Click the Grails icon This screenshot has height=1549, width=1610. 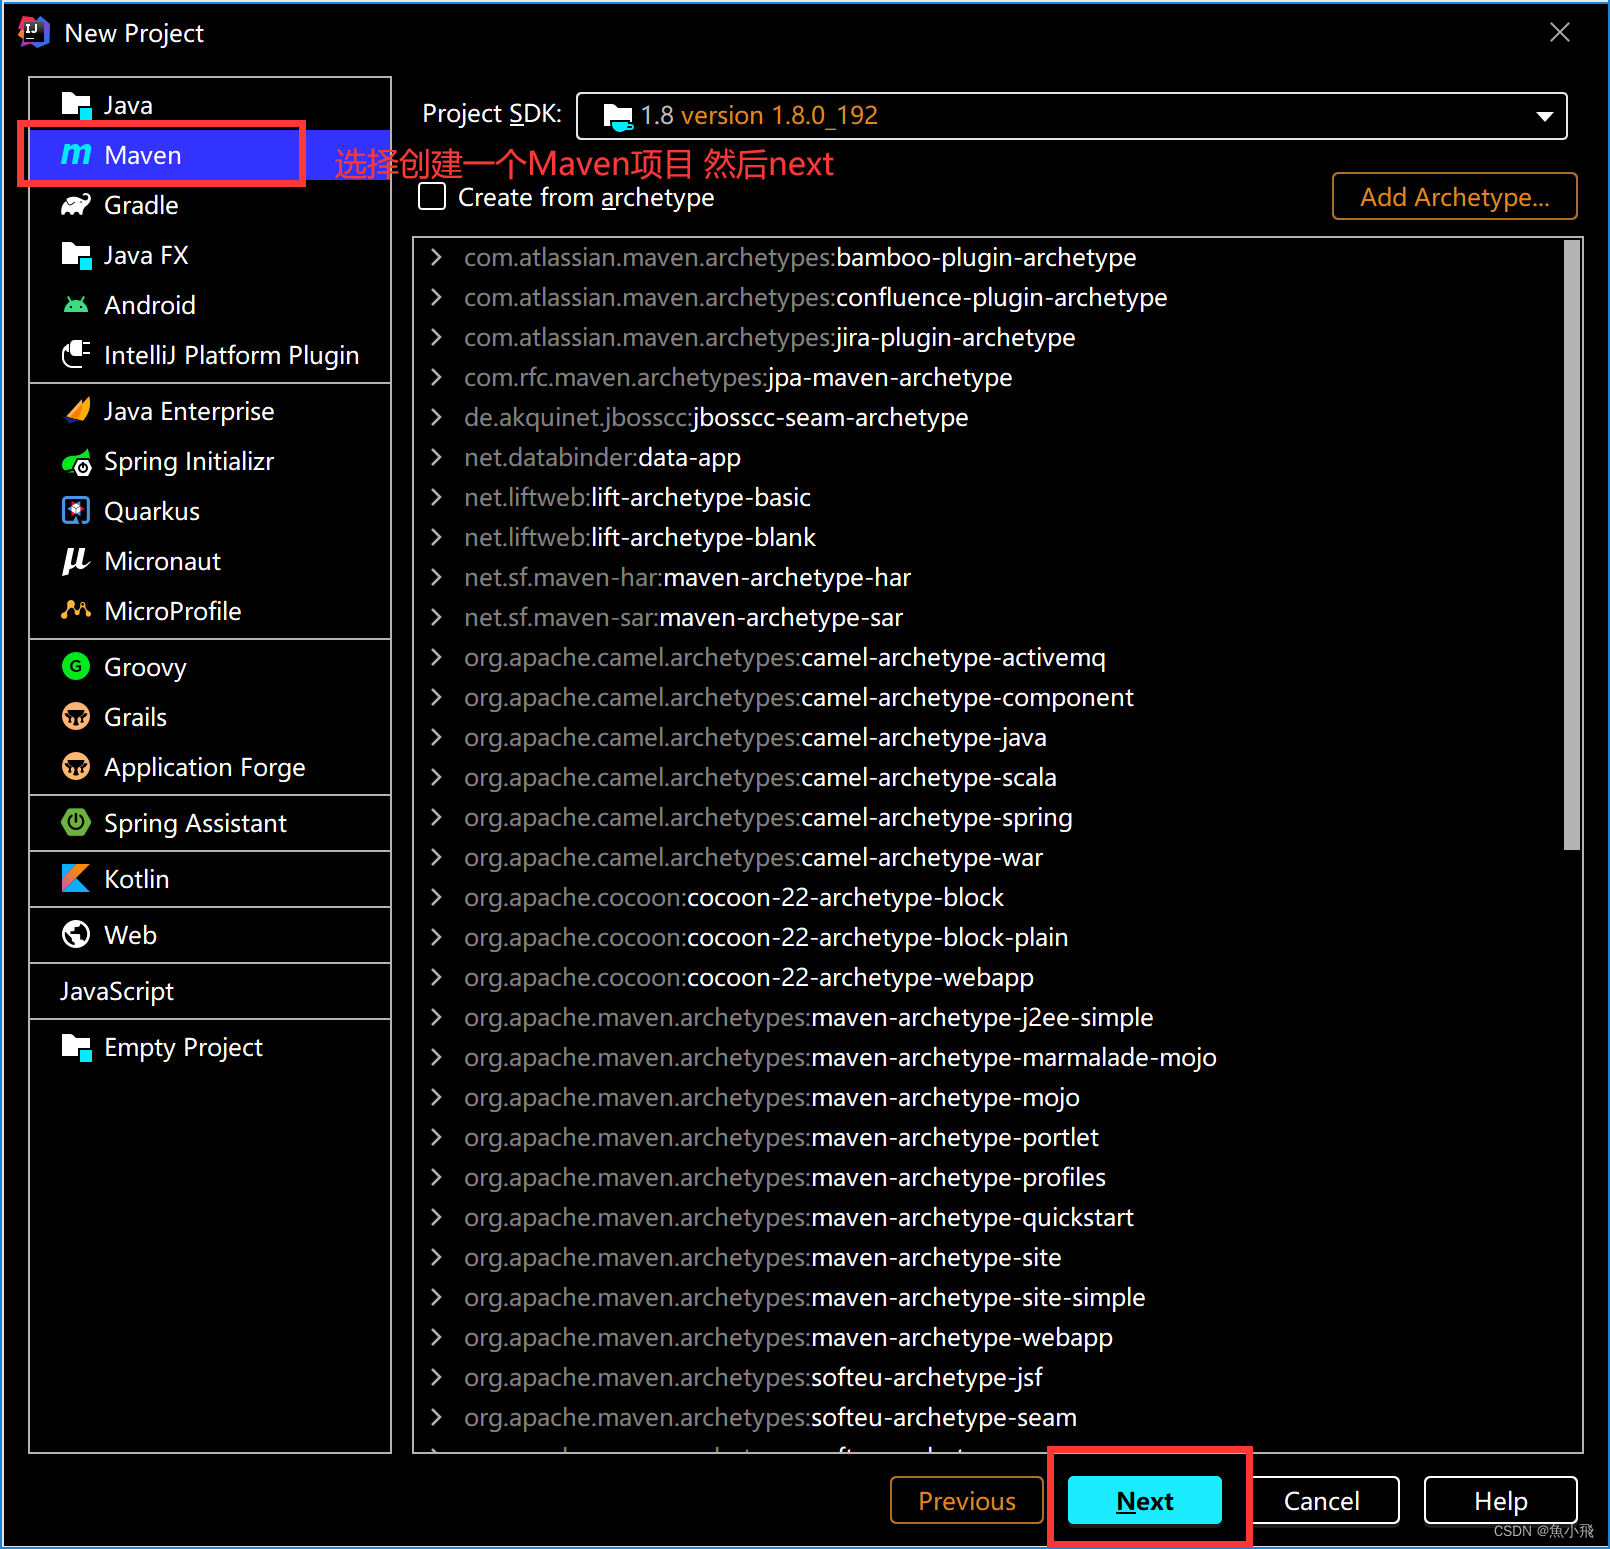pyautogui.click(x=76, y=716)
